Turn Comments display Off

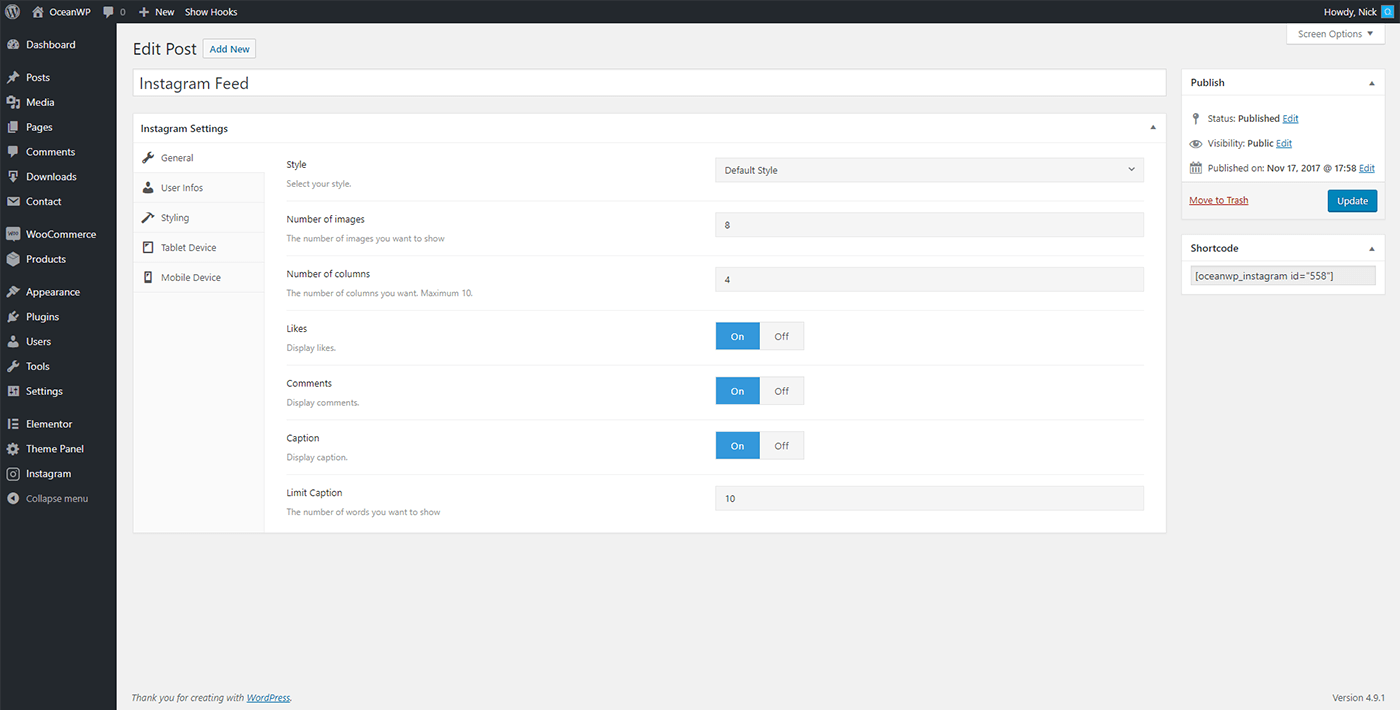click(782, 391)
